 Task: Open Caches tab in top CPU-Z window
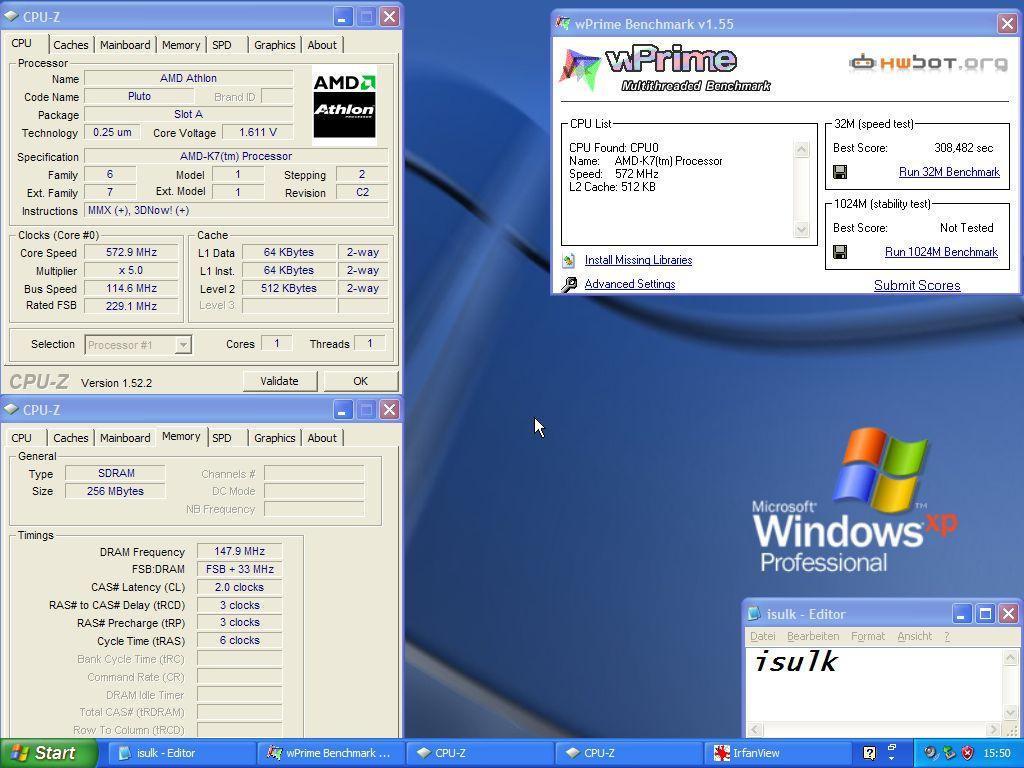71,45
